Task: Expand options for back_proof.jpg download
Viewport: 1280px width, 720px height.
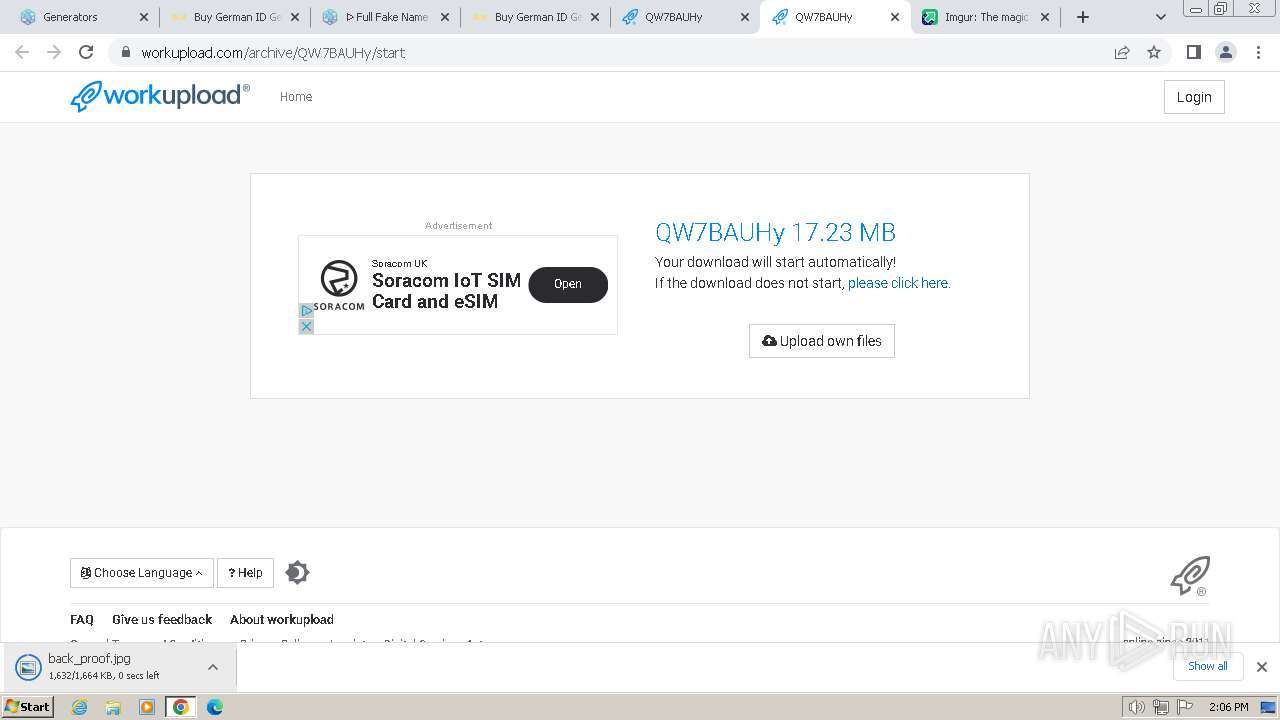Action: 213,667
